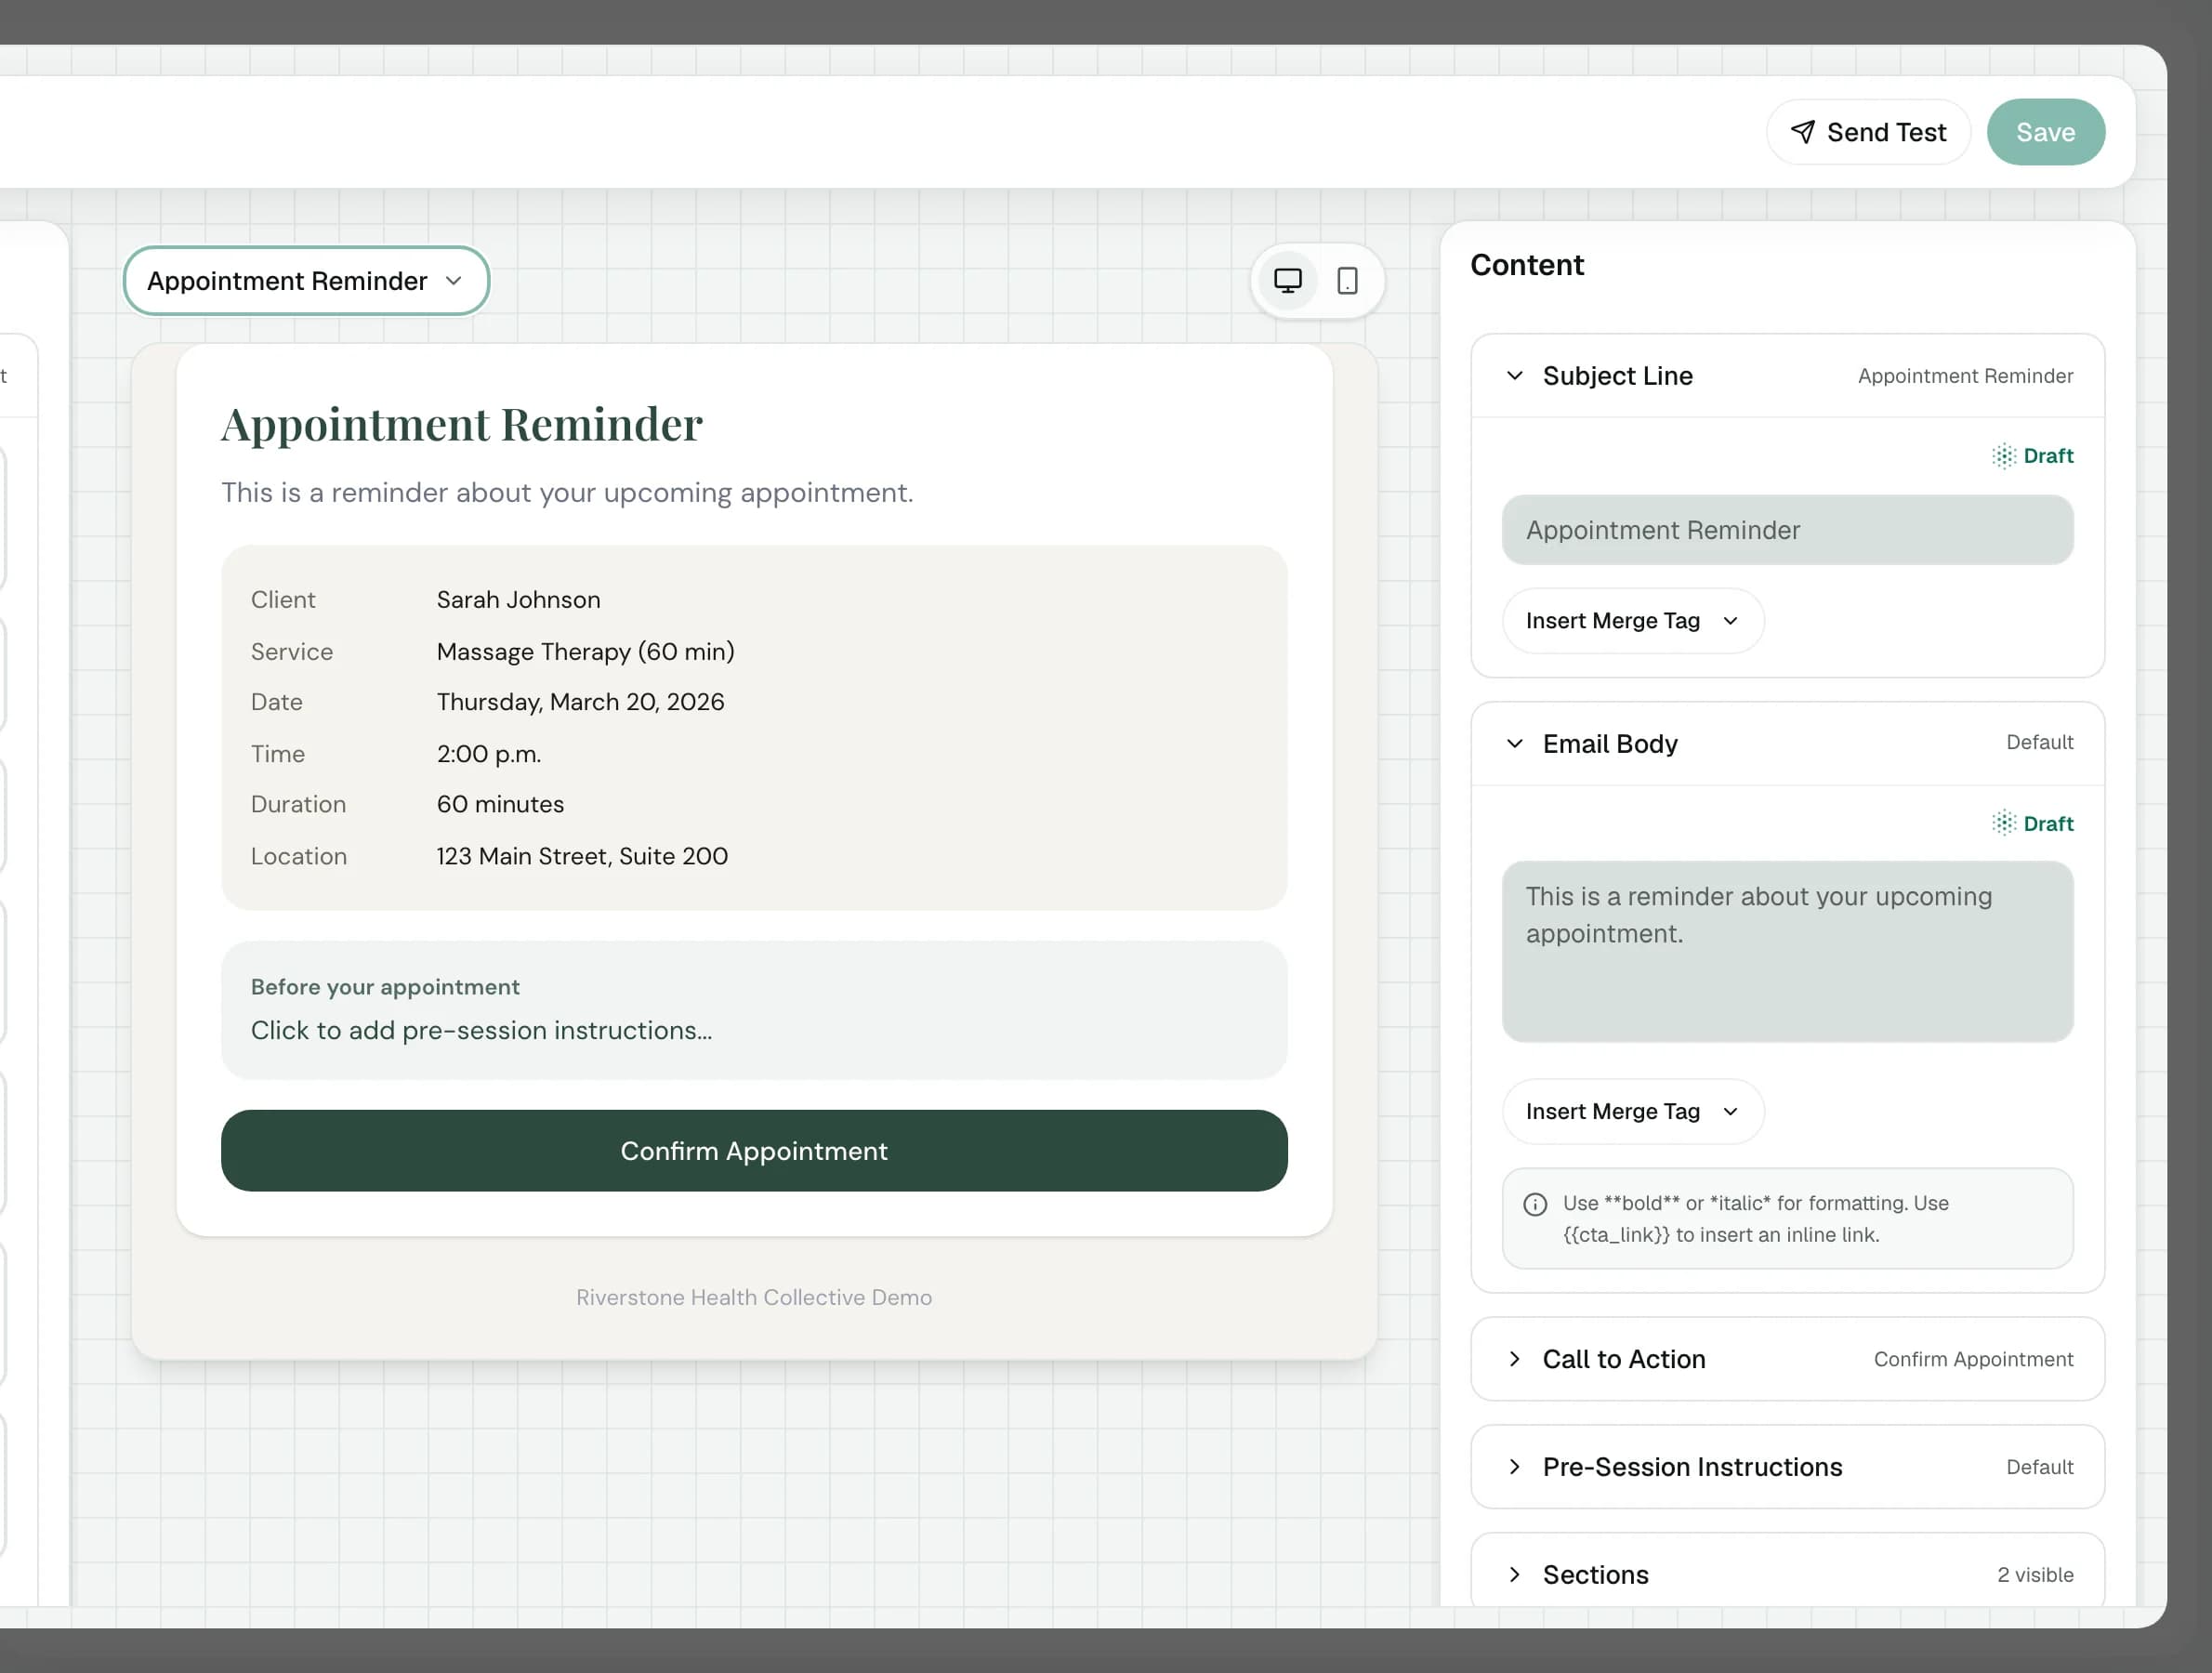Click service Massage Therapy (60 min)
This screenshot has width=2212, height=1673.
point(585,652)
